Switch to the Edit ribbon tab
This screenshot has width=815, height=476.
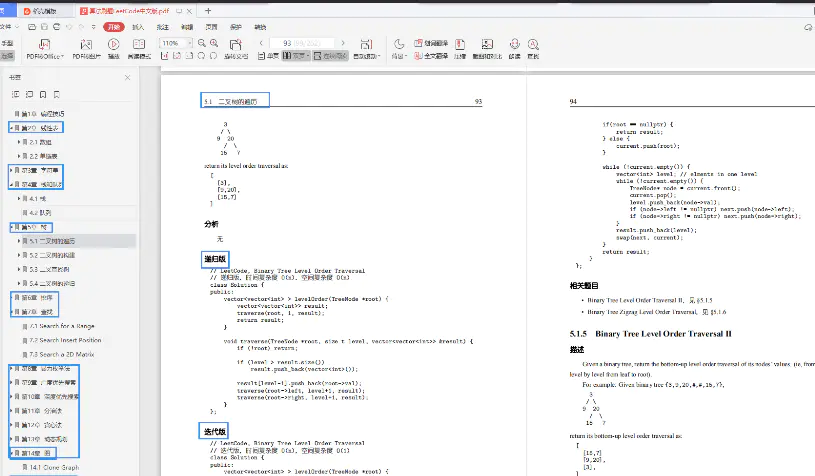pos(187,27)
